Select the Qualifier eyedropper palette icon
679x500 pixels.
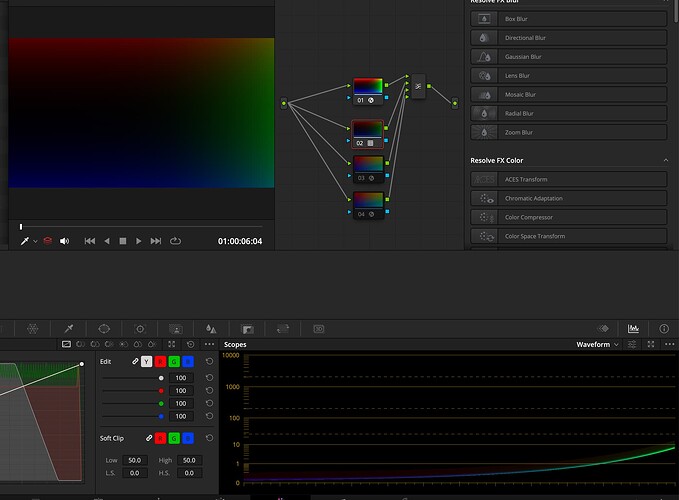69,328
